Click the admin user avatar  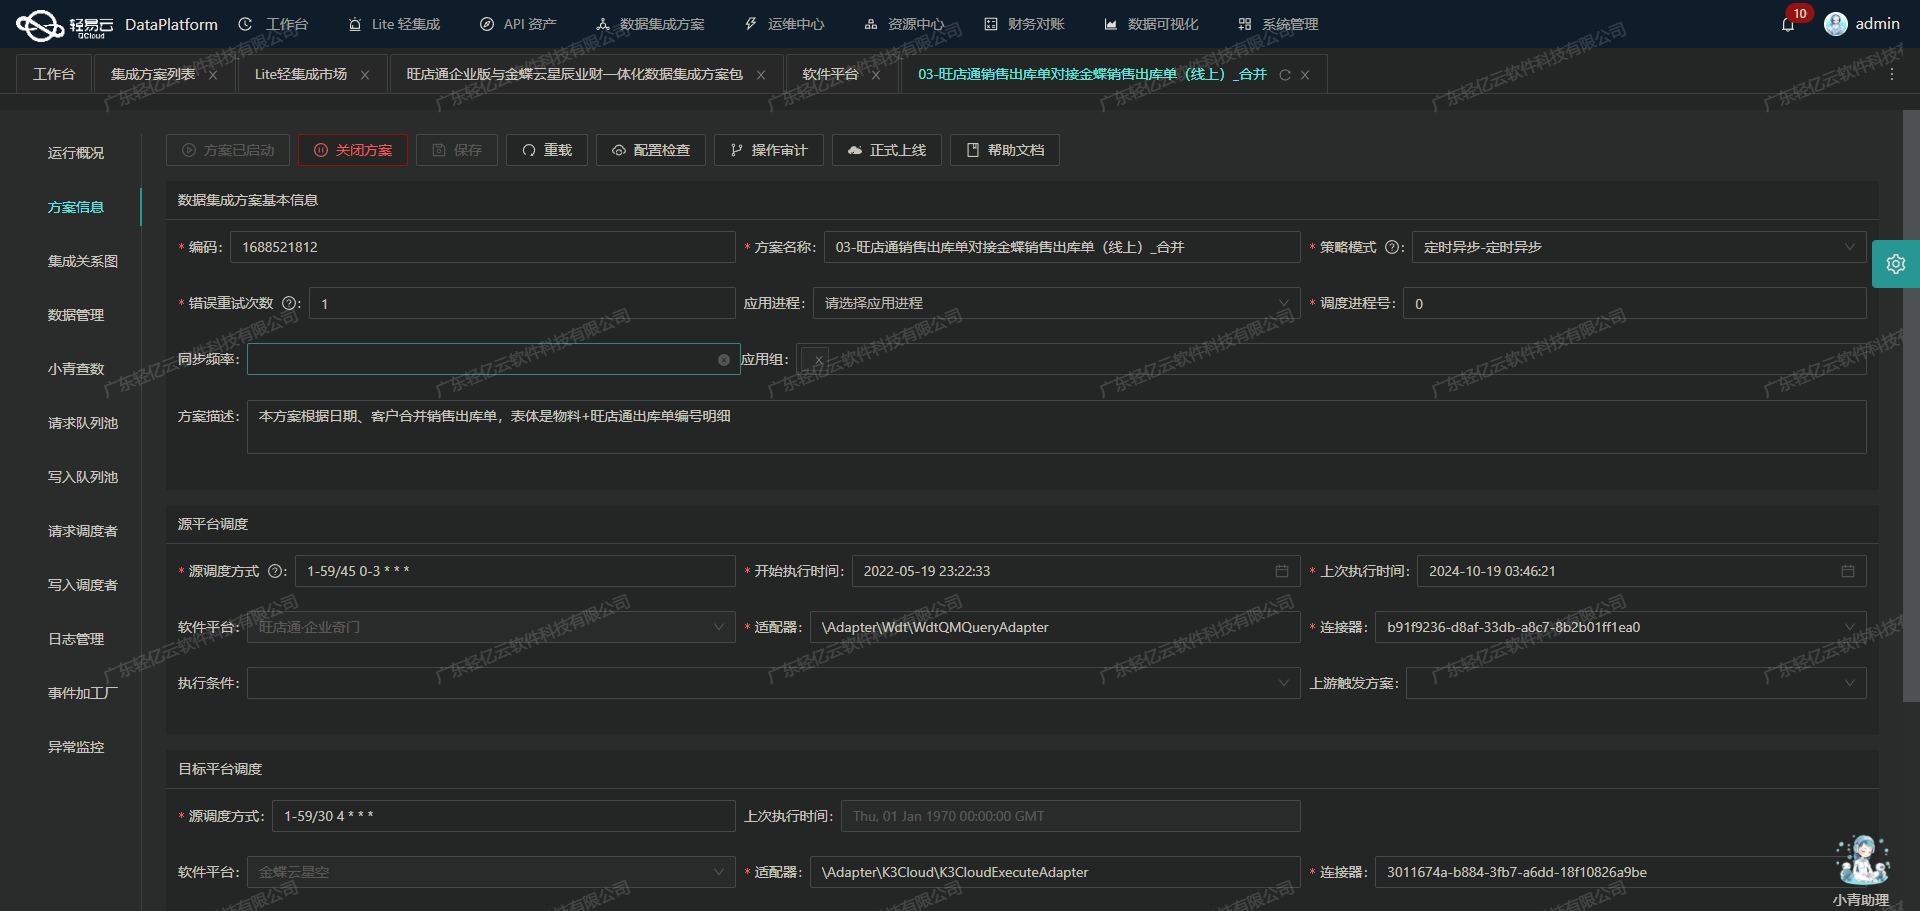pos(1835,24)
